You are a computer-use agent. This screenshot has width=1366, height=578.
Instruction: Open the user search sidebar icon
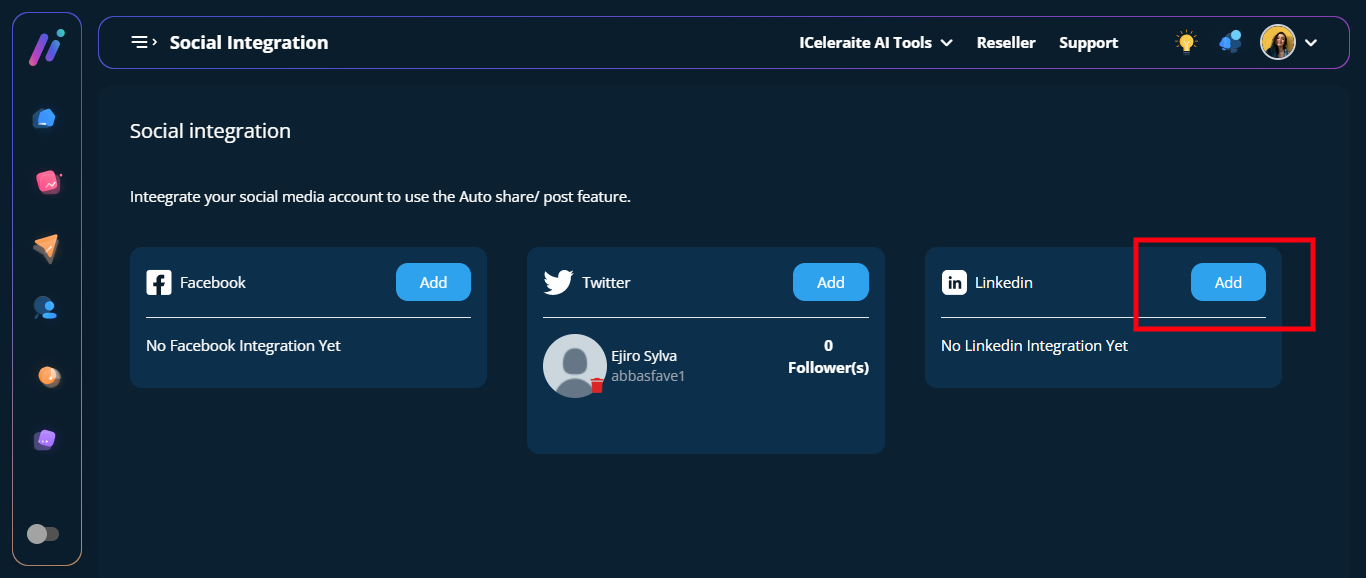[x=45, y=309]
